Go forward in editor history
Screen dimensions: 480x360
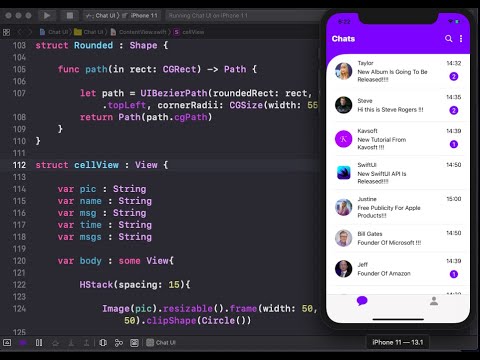tap(30, 32)
